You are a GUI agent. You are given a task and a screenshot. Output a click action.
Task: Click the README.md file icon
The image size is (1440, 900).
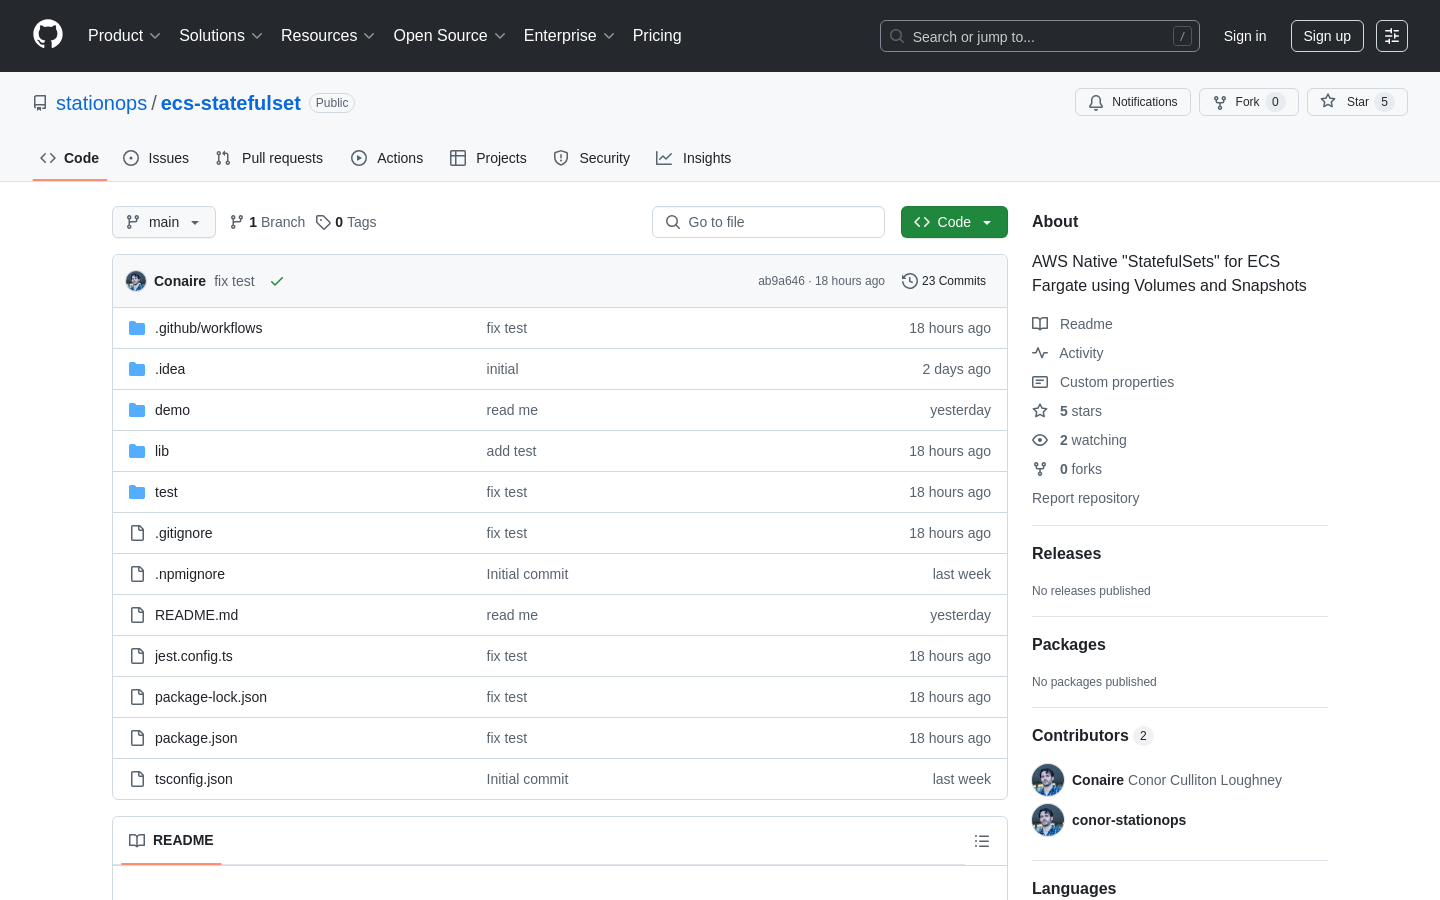(x=137, y=615)
